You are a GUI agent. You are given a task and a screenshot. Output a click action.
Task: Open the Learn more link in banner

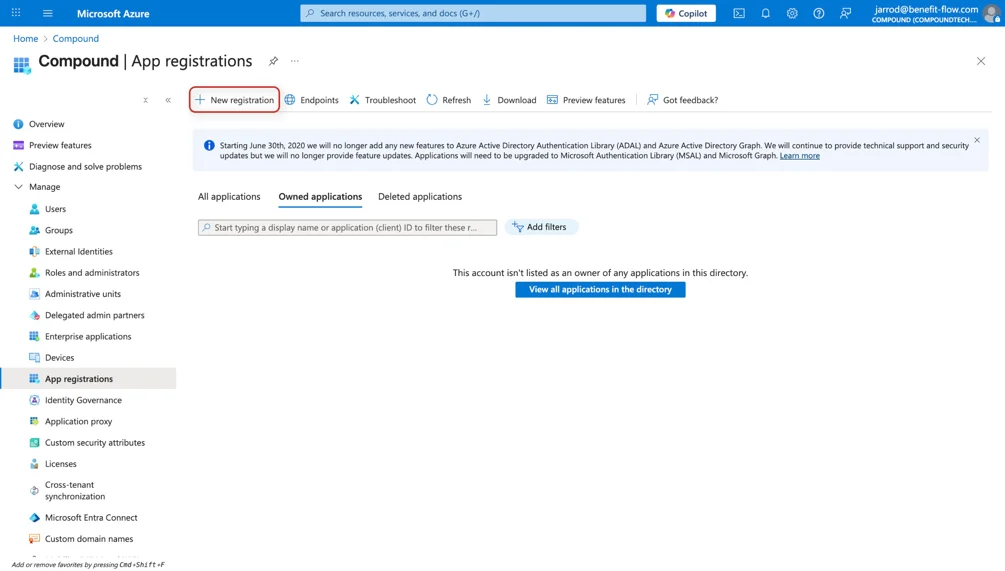(x=799, y=156)
